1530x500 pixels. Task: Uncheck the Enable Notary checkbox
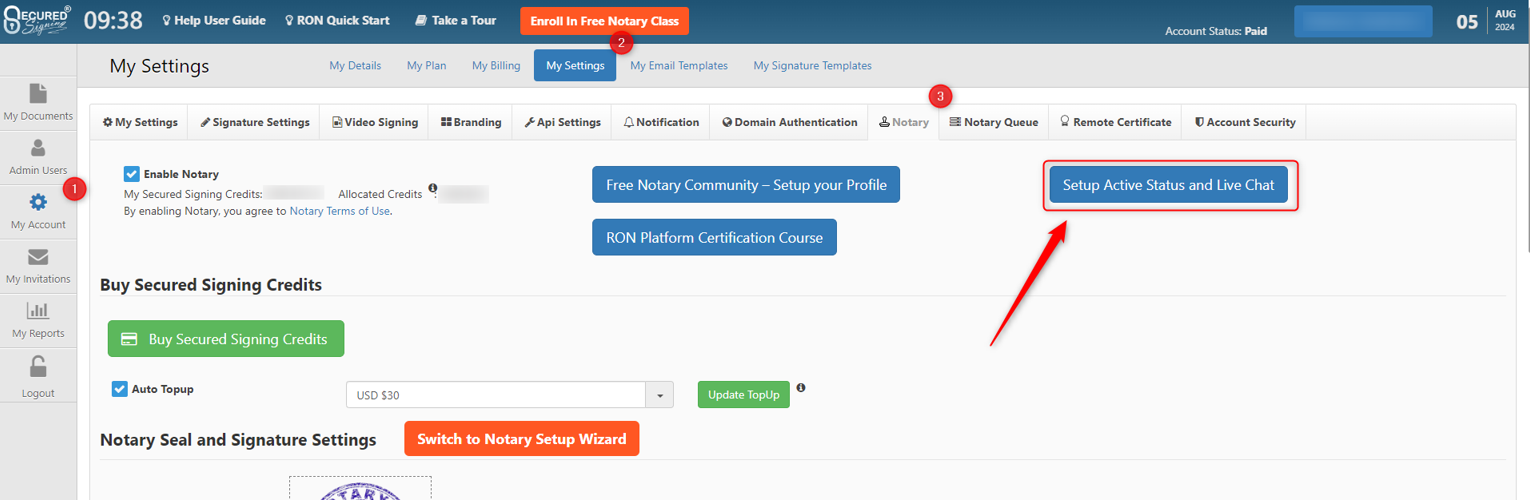pos(132,174)
